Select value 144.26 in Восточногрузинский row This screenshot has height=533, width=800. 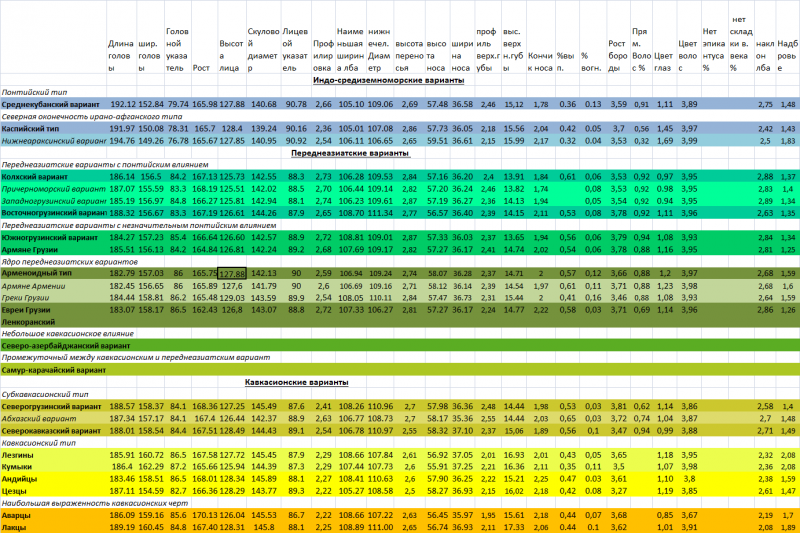click(264, 213)
